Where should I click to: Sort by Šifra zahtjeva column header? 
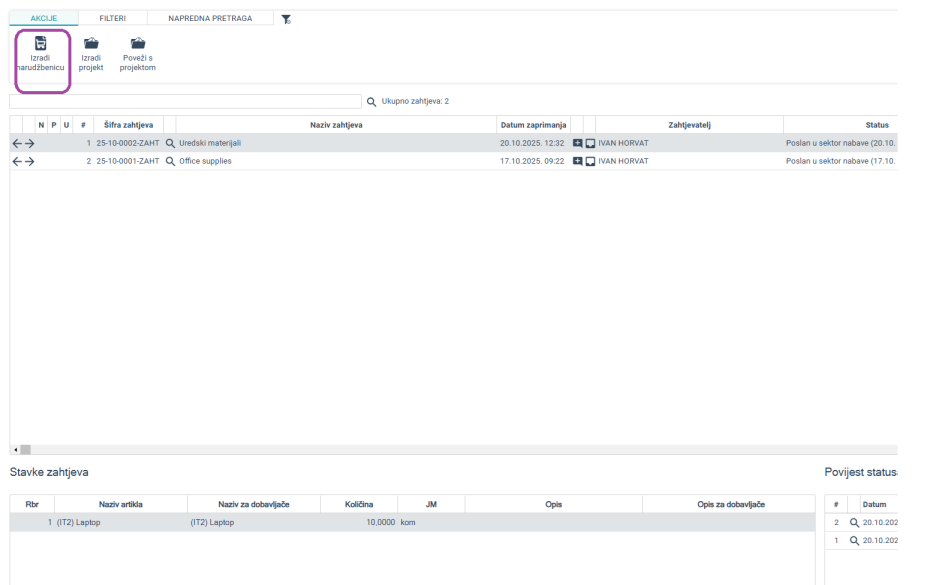tap(128, 125)
